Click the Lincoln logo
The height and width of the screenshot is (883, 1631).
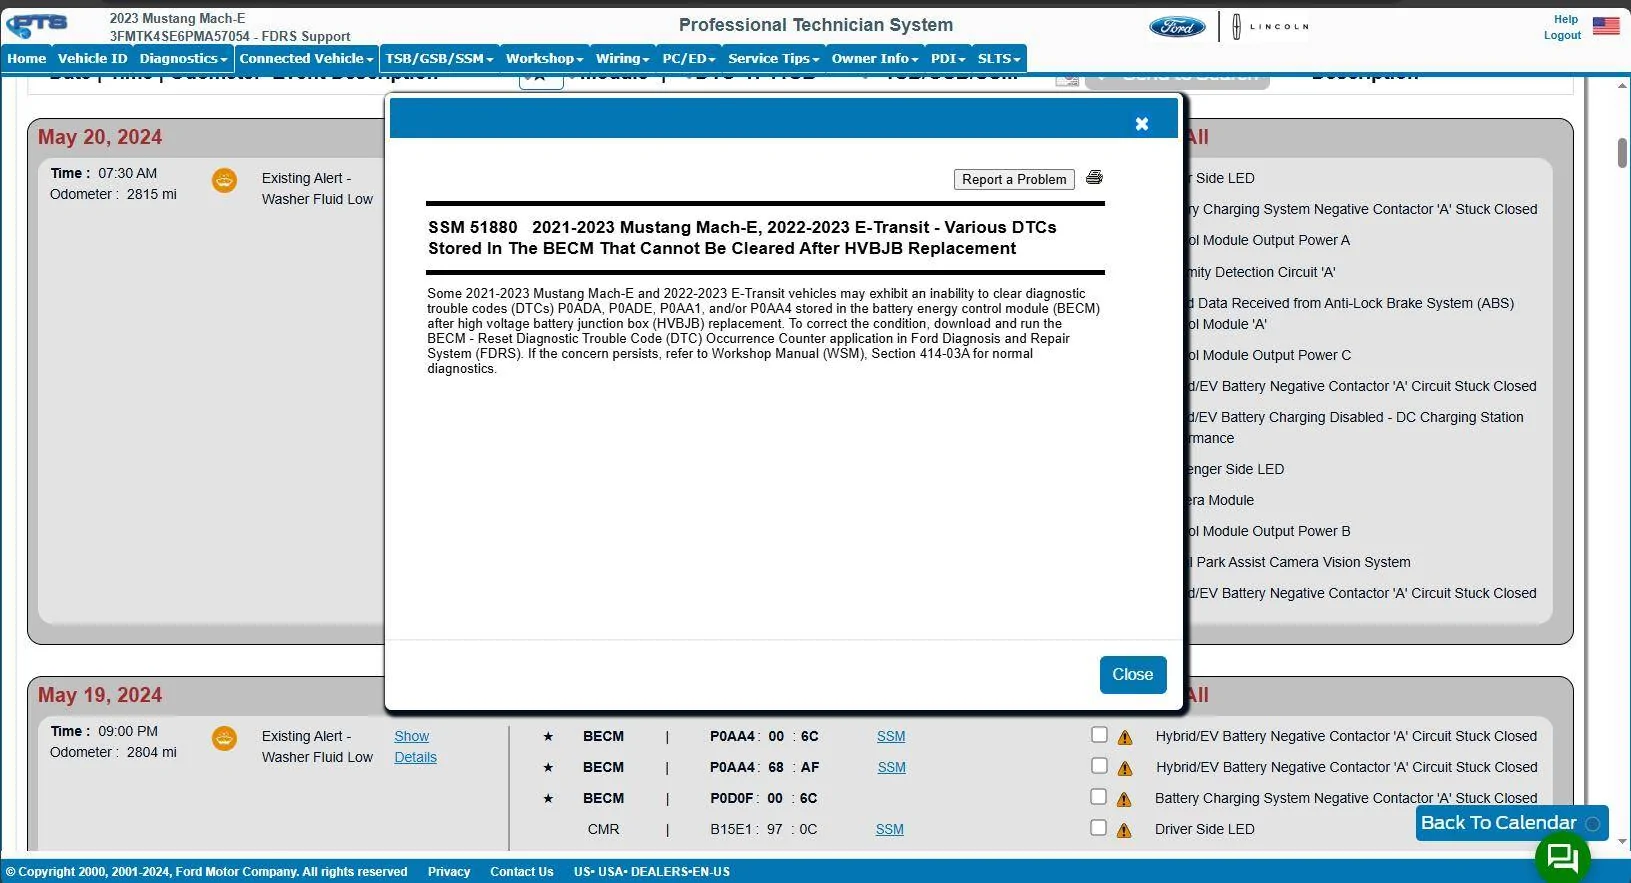pos(1270,27)
